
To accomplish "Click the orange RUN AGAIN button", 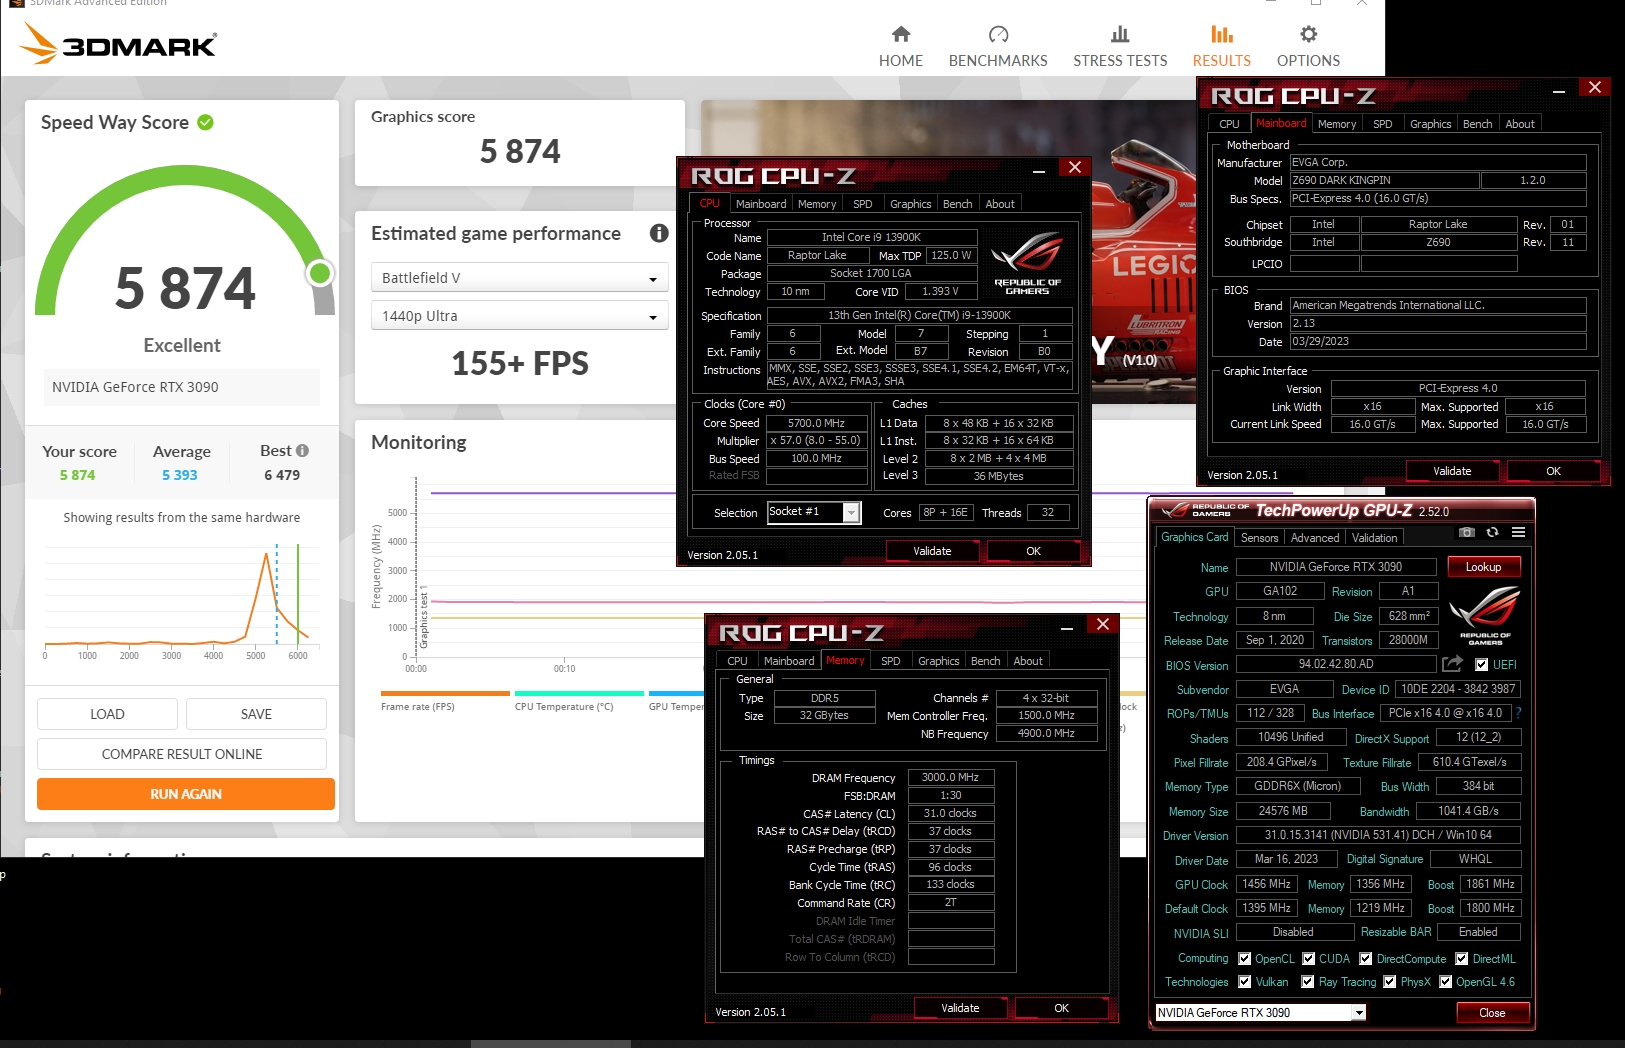I will (186, 794).
